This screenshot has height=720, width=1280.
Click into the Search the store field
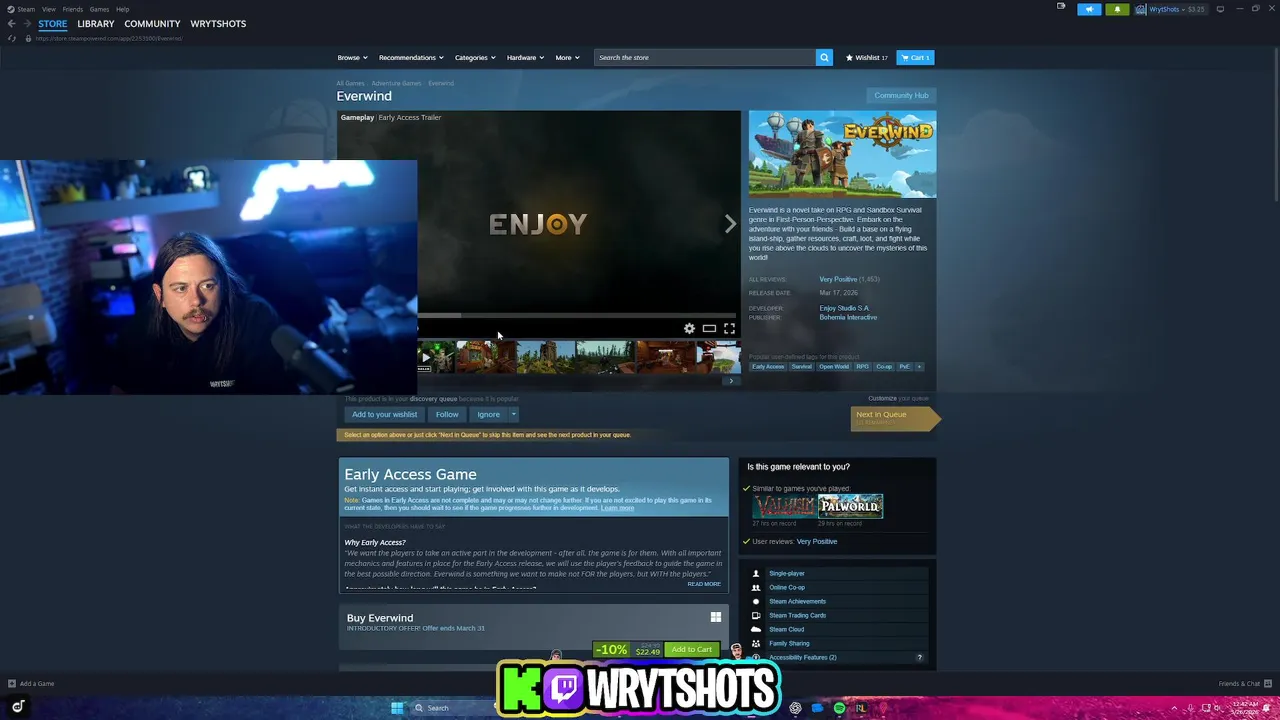pyautogui.click(x=704, y=57)
